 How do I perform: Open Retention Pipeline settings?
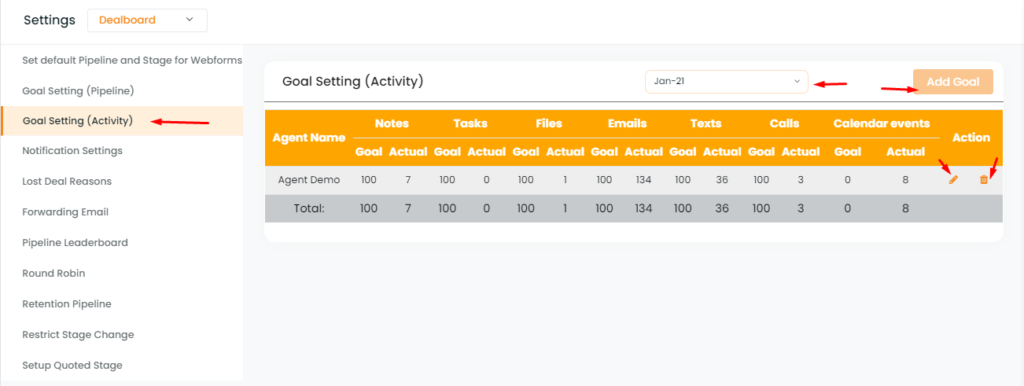[67, 304]
